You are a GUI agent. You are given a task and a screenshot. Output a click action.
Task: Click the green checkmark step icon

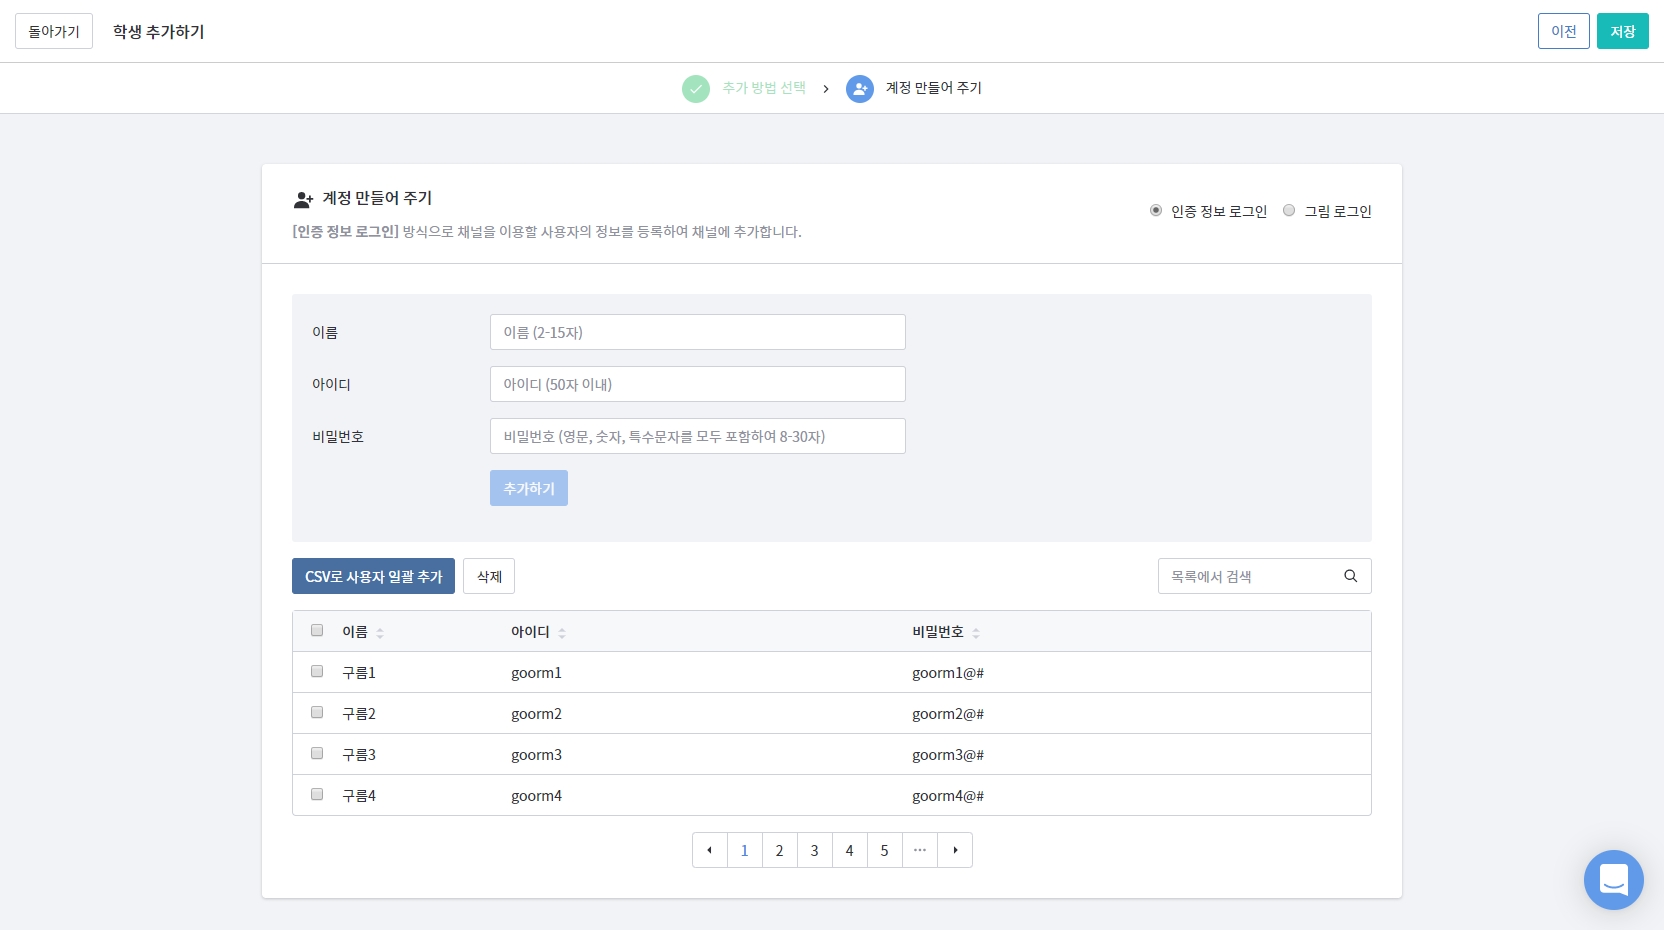click(x=696, y=89)
